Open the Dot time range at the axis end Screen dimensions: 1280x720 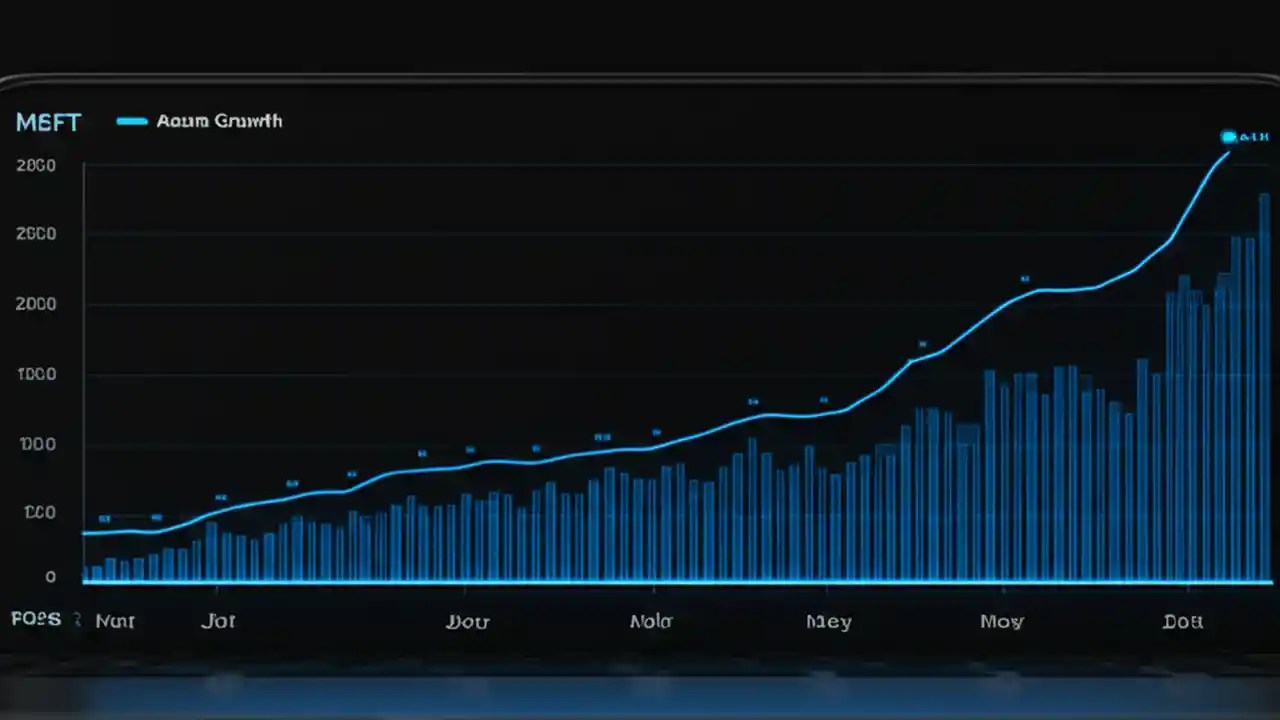tap(1182, 620)
